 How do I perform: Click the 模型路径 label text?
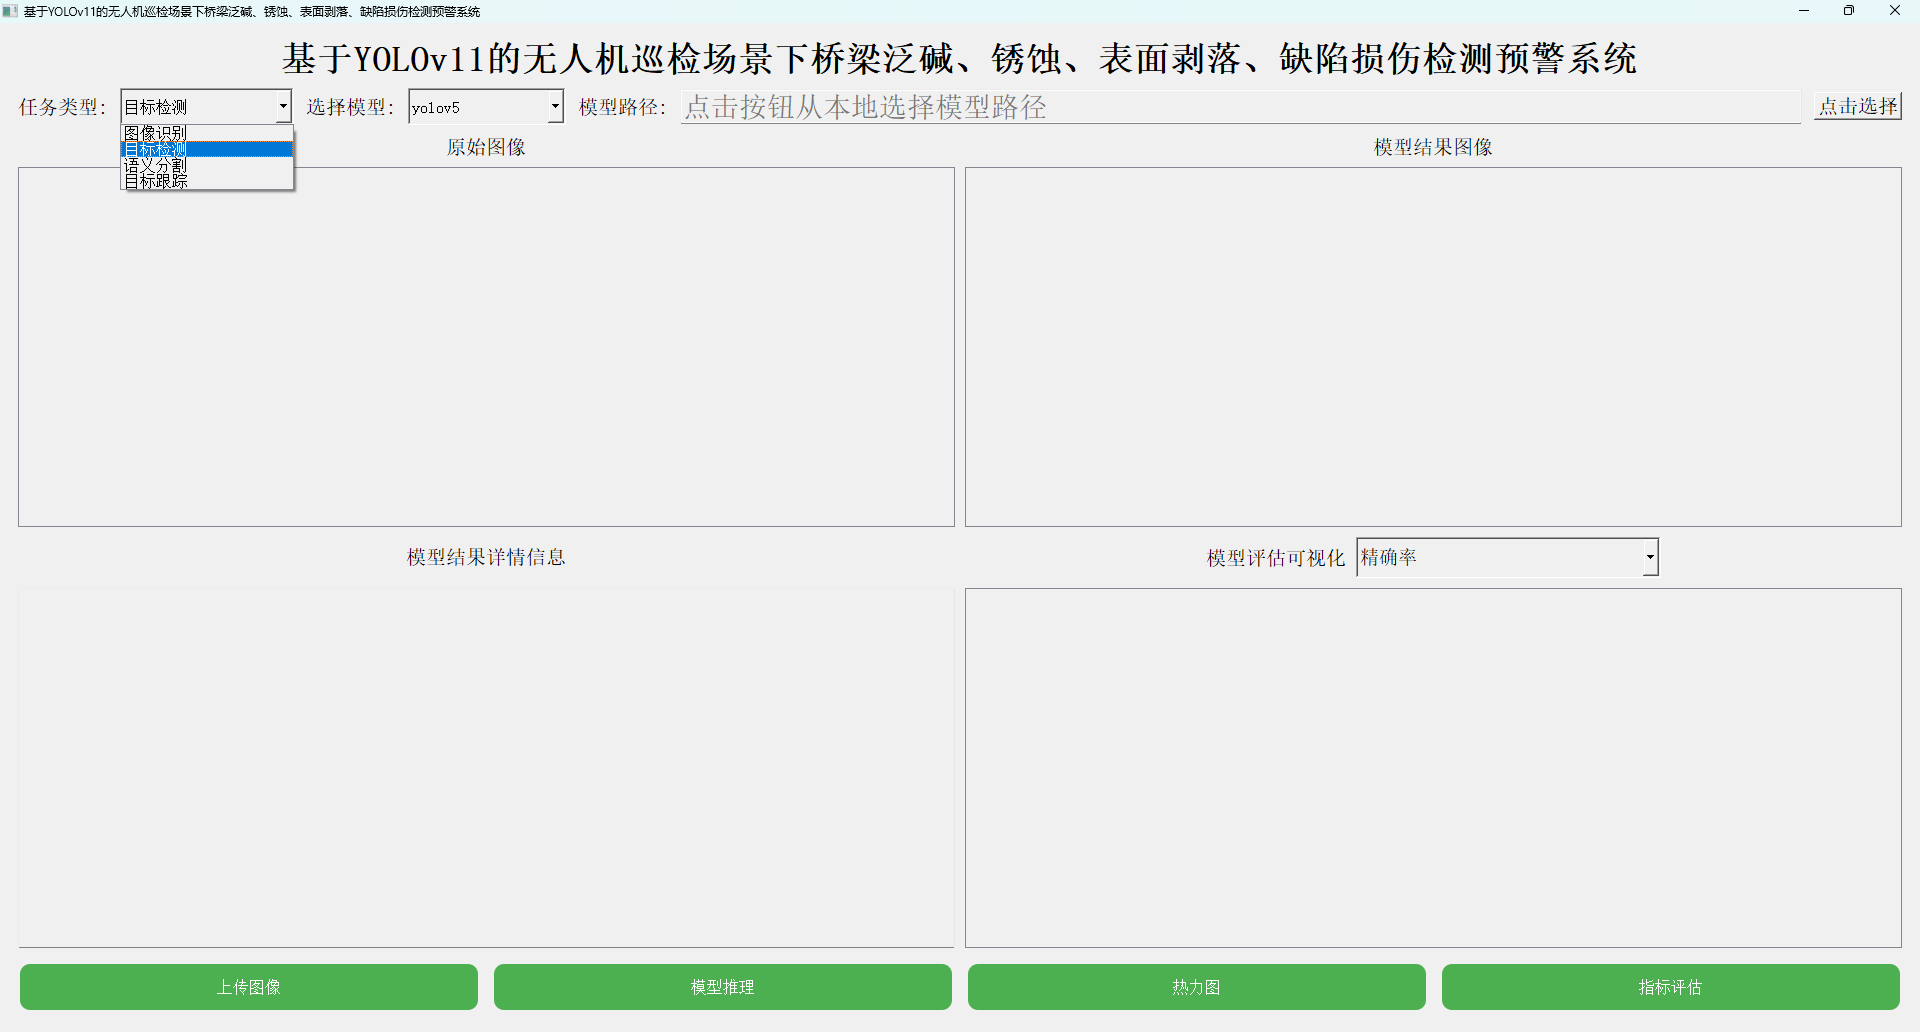point(623,107)
